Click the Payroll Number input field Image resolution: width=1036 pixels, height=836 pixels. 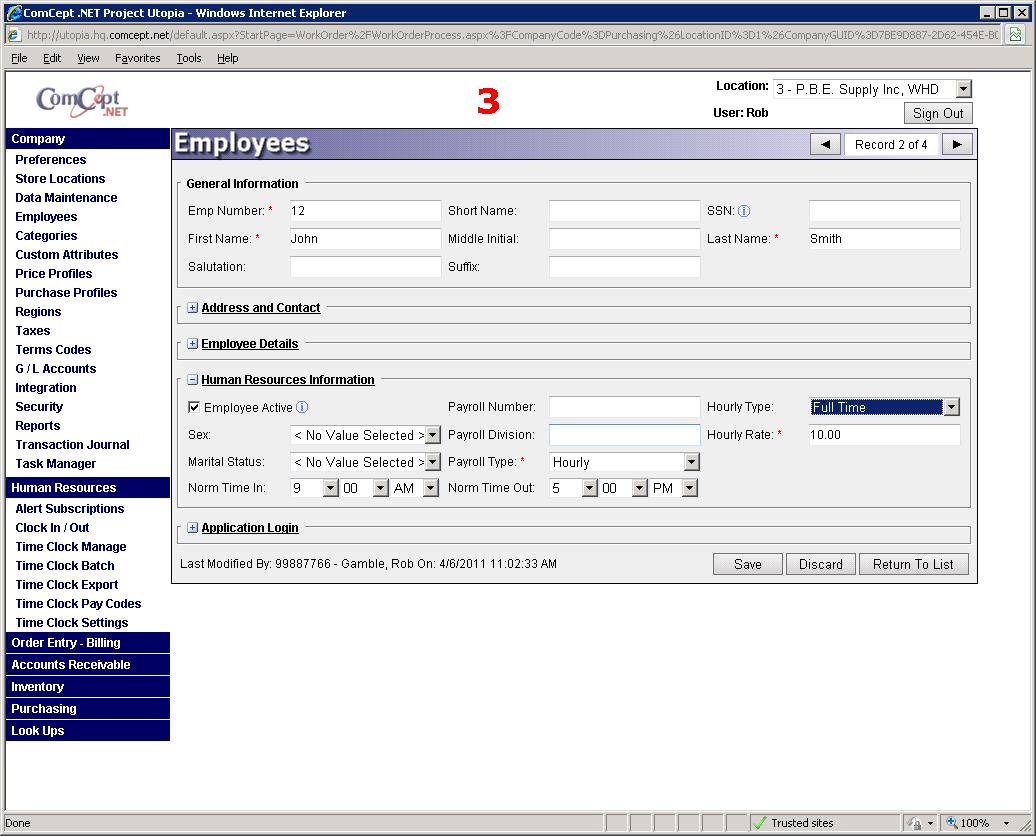(x=624, y=407)
